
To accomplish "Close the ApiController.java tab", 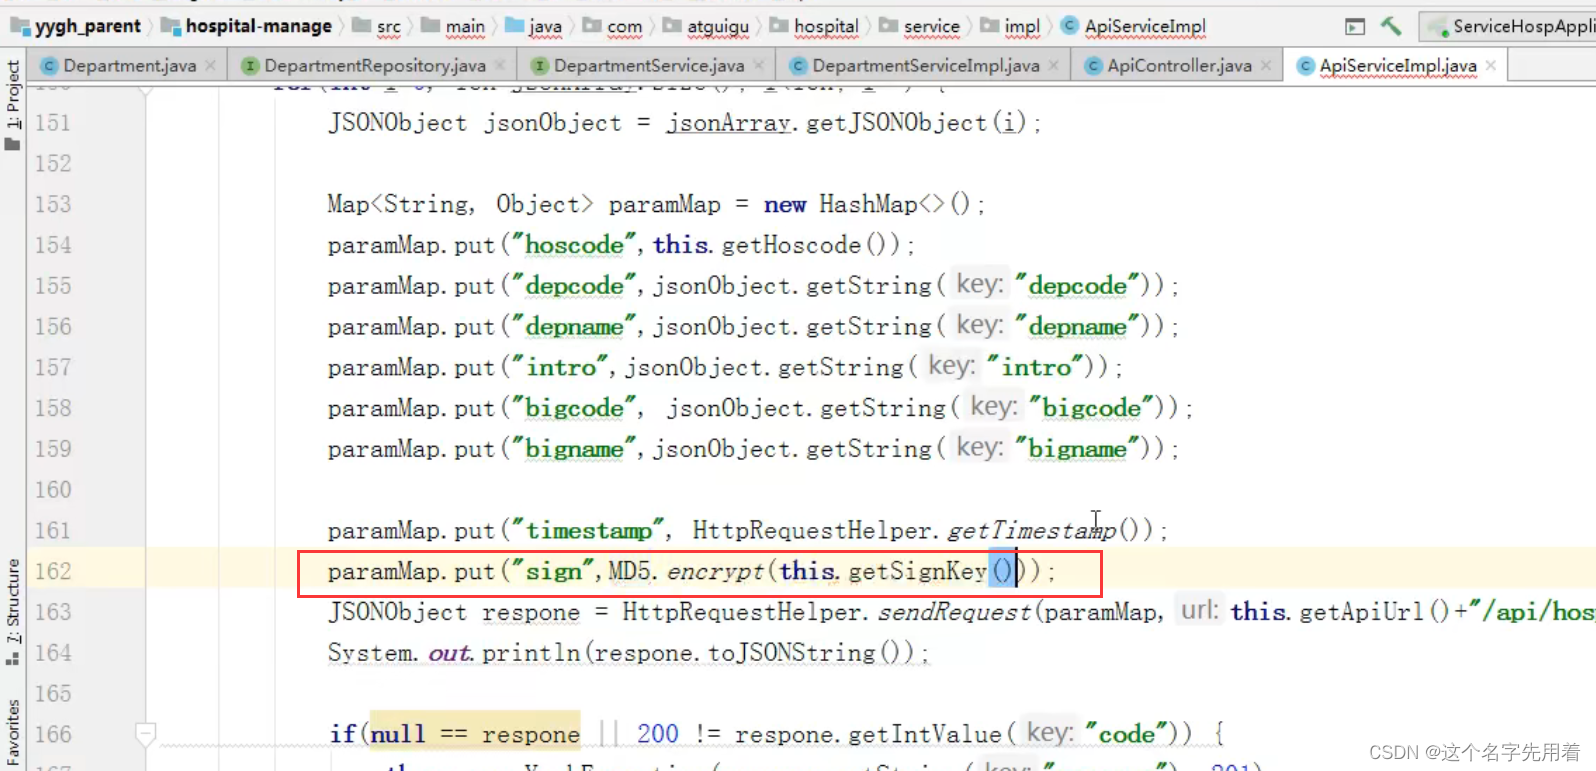I will (x=1266, y=65).
